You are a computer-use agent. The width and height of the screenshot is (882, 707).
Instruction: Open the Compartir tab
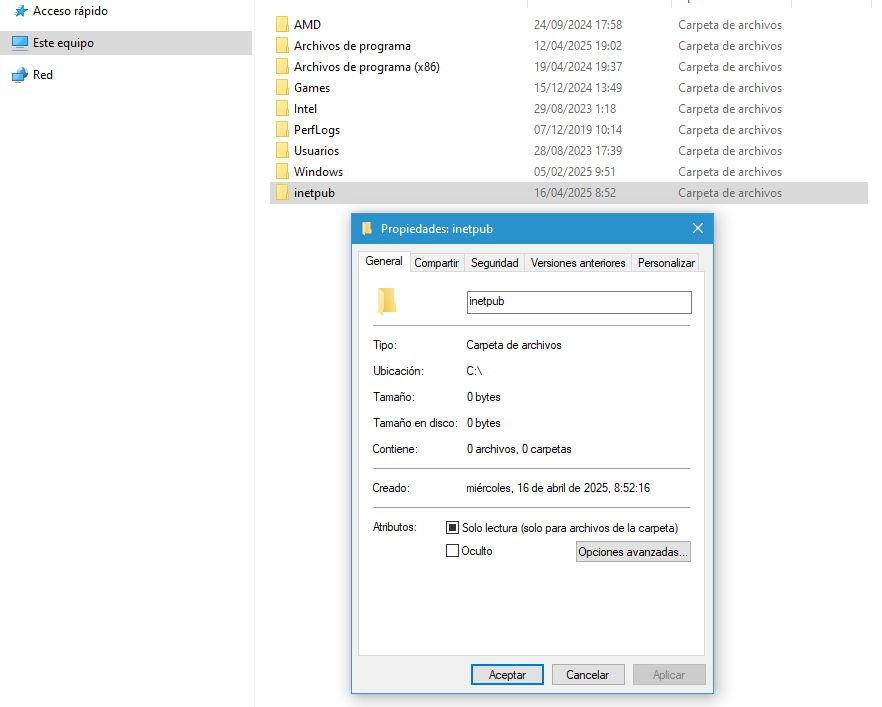(436, 263)
